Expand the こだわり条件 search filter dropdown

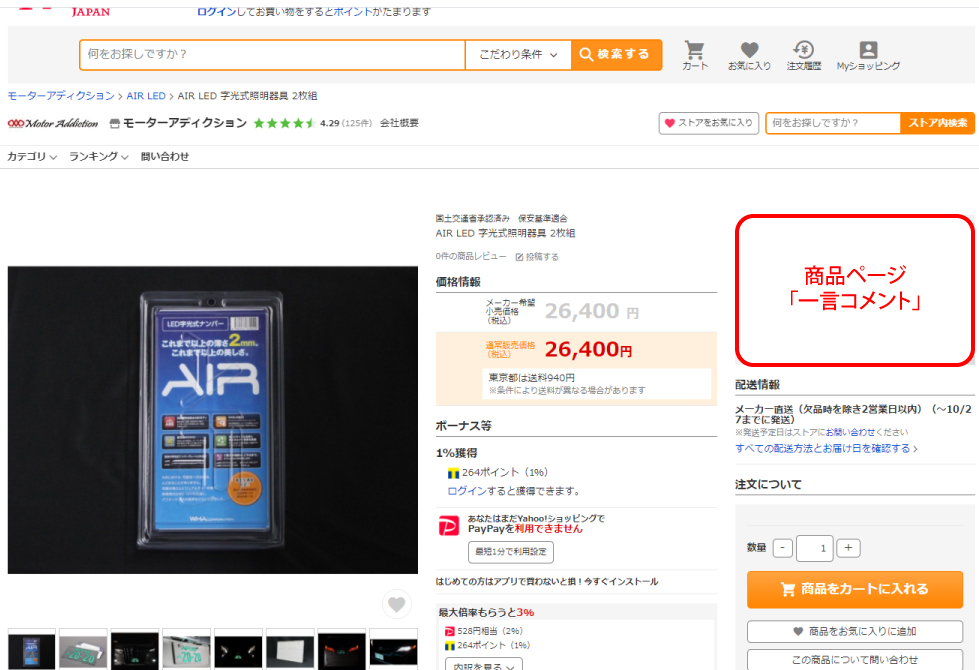tap(518, 54)
